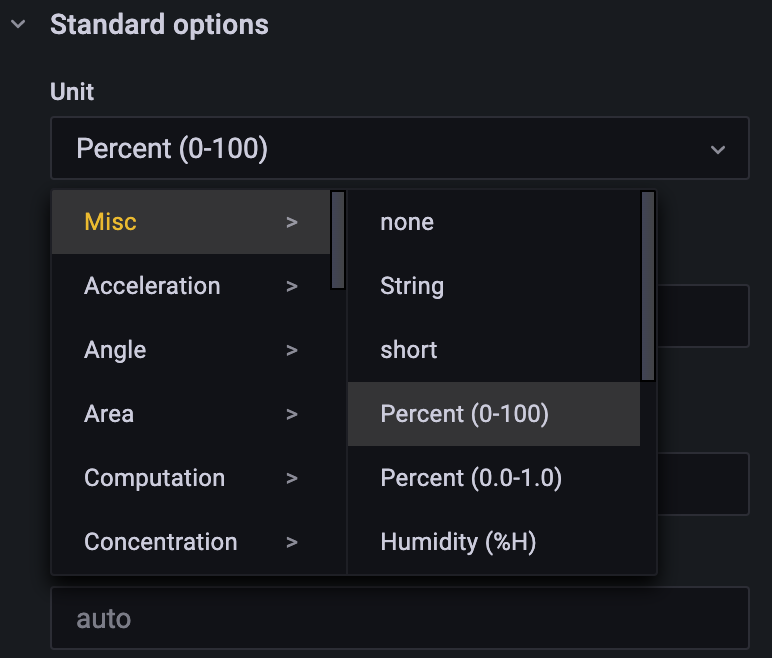Click the arrow next to Misc
The image size is (772, 658).
click(292, 222)
